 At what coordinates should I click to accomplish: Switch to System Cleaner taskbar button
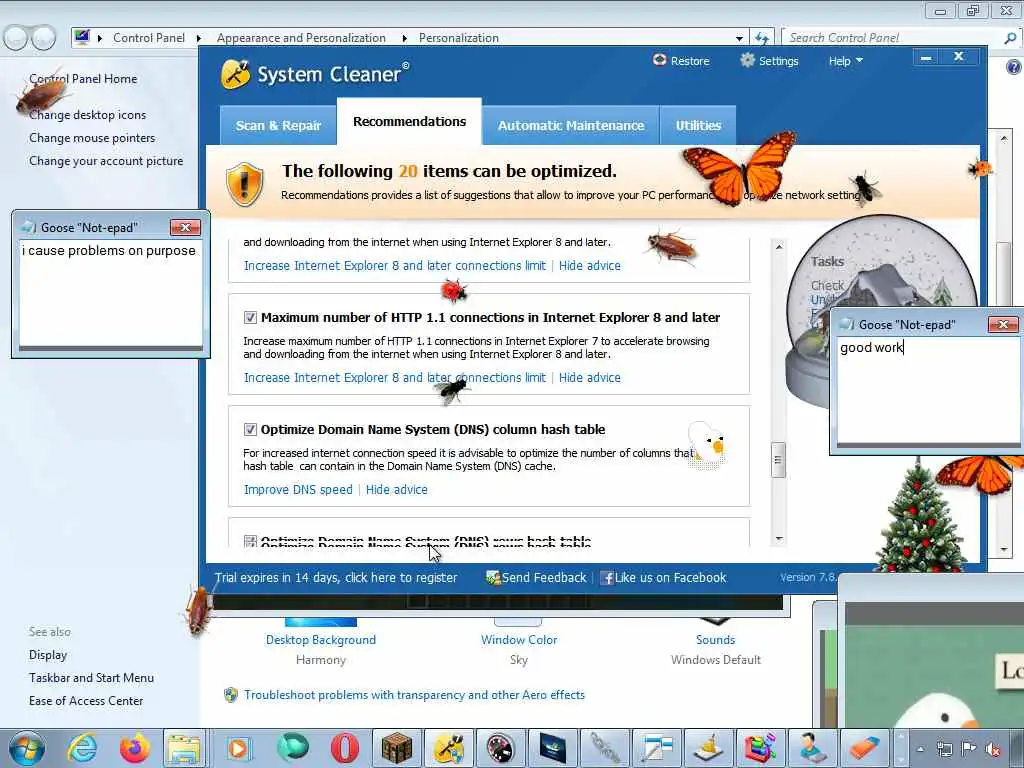pos(449,748)
